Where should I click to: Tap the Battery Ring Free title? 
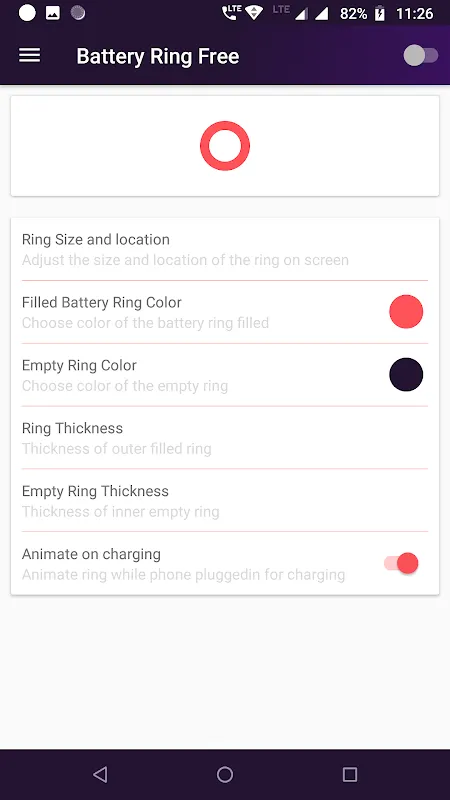tap(158, 56)
